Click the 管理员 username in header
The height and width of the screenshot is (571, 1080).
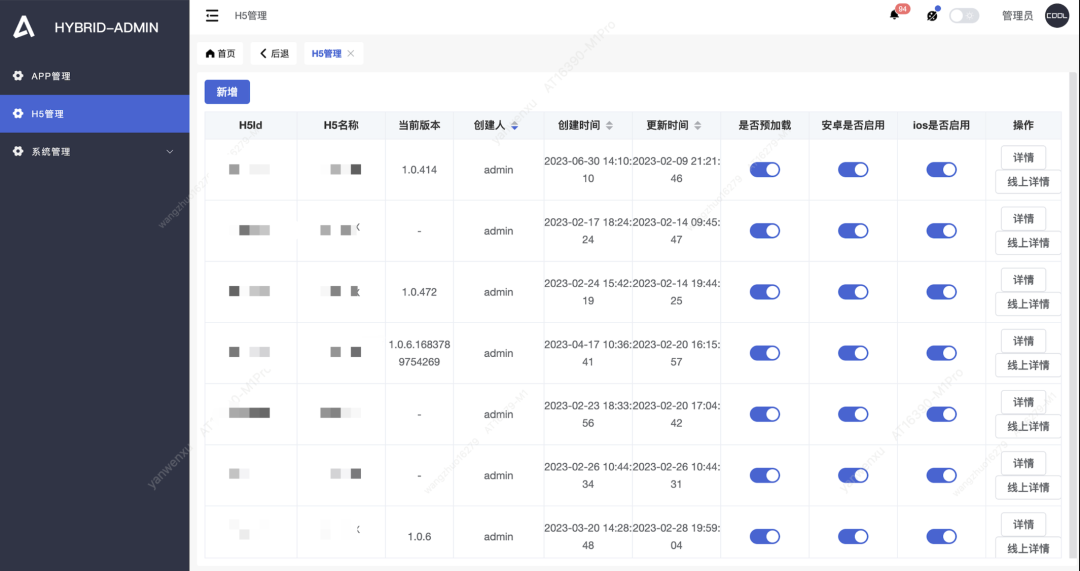(1017, 15)
